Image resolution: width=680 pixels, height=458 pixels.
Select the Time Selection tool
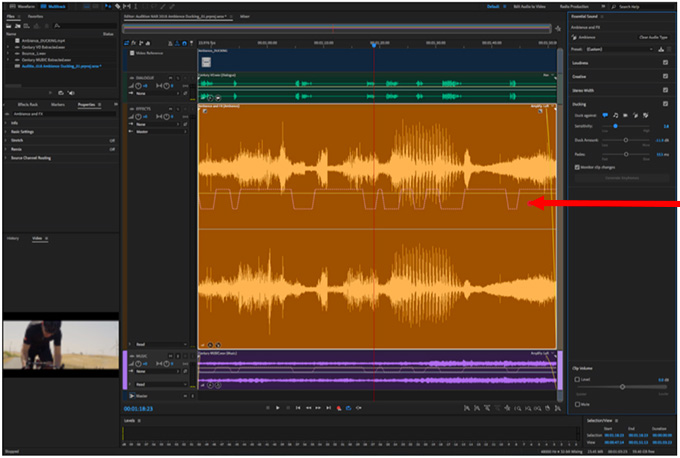click(x=136, y=7)
